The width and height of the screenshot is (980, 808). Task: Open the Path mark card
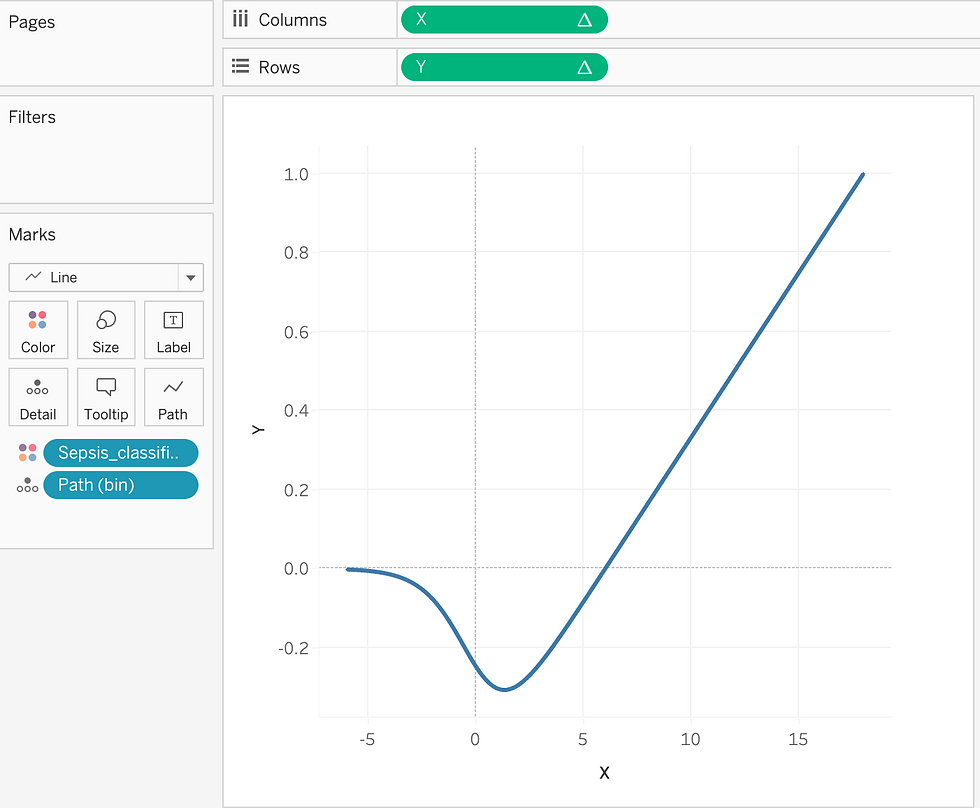[x=174, y=397]
